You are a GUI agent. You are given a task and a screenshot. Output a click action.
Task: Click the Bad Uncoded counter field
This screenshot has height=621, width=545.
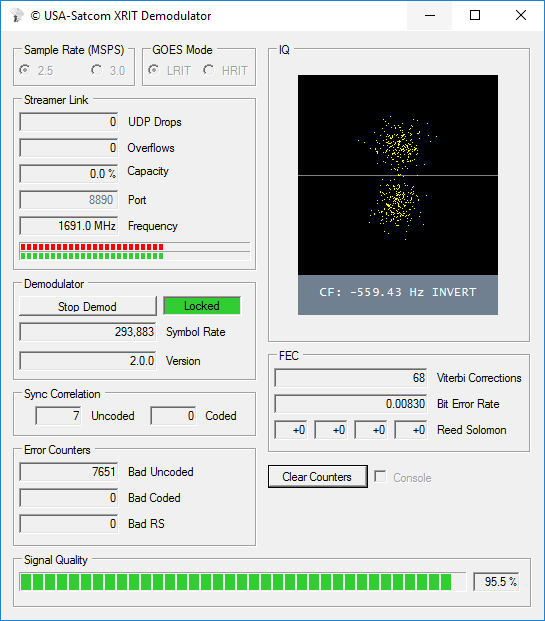click(x=69, y=472)
